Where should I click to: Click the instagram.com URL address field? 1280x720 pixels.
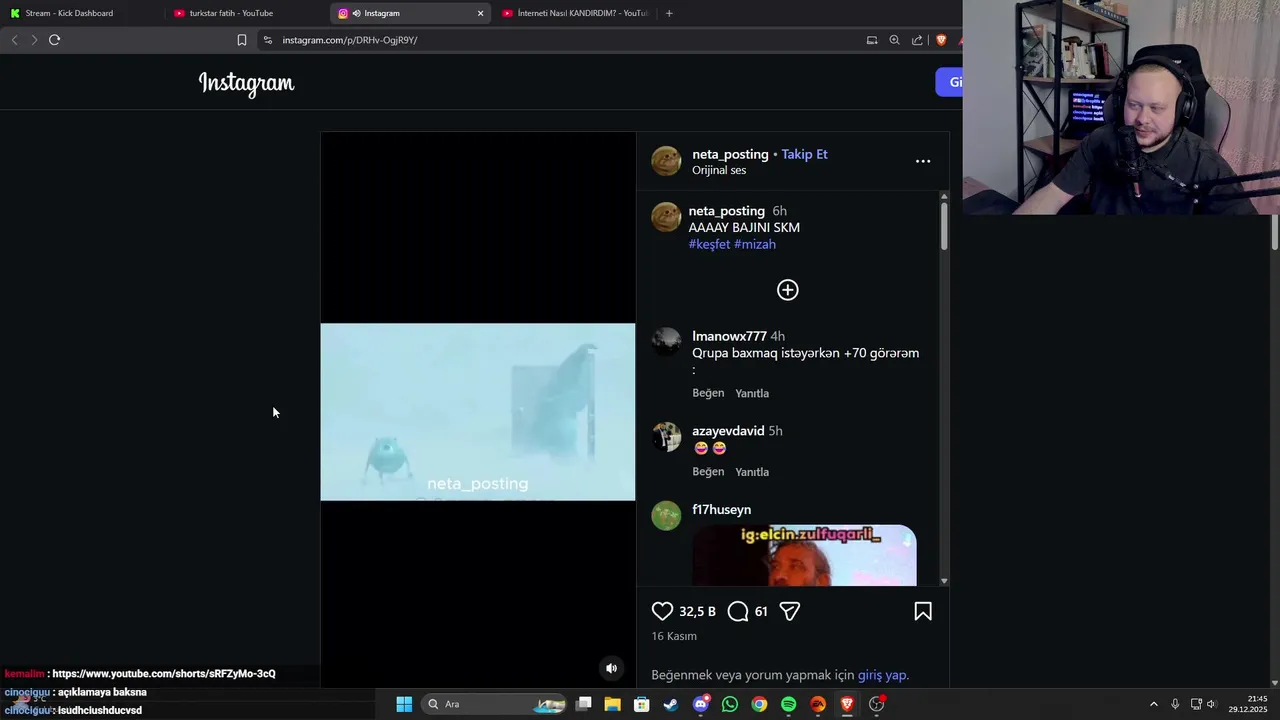(560, 40)
